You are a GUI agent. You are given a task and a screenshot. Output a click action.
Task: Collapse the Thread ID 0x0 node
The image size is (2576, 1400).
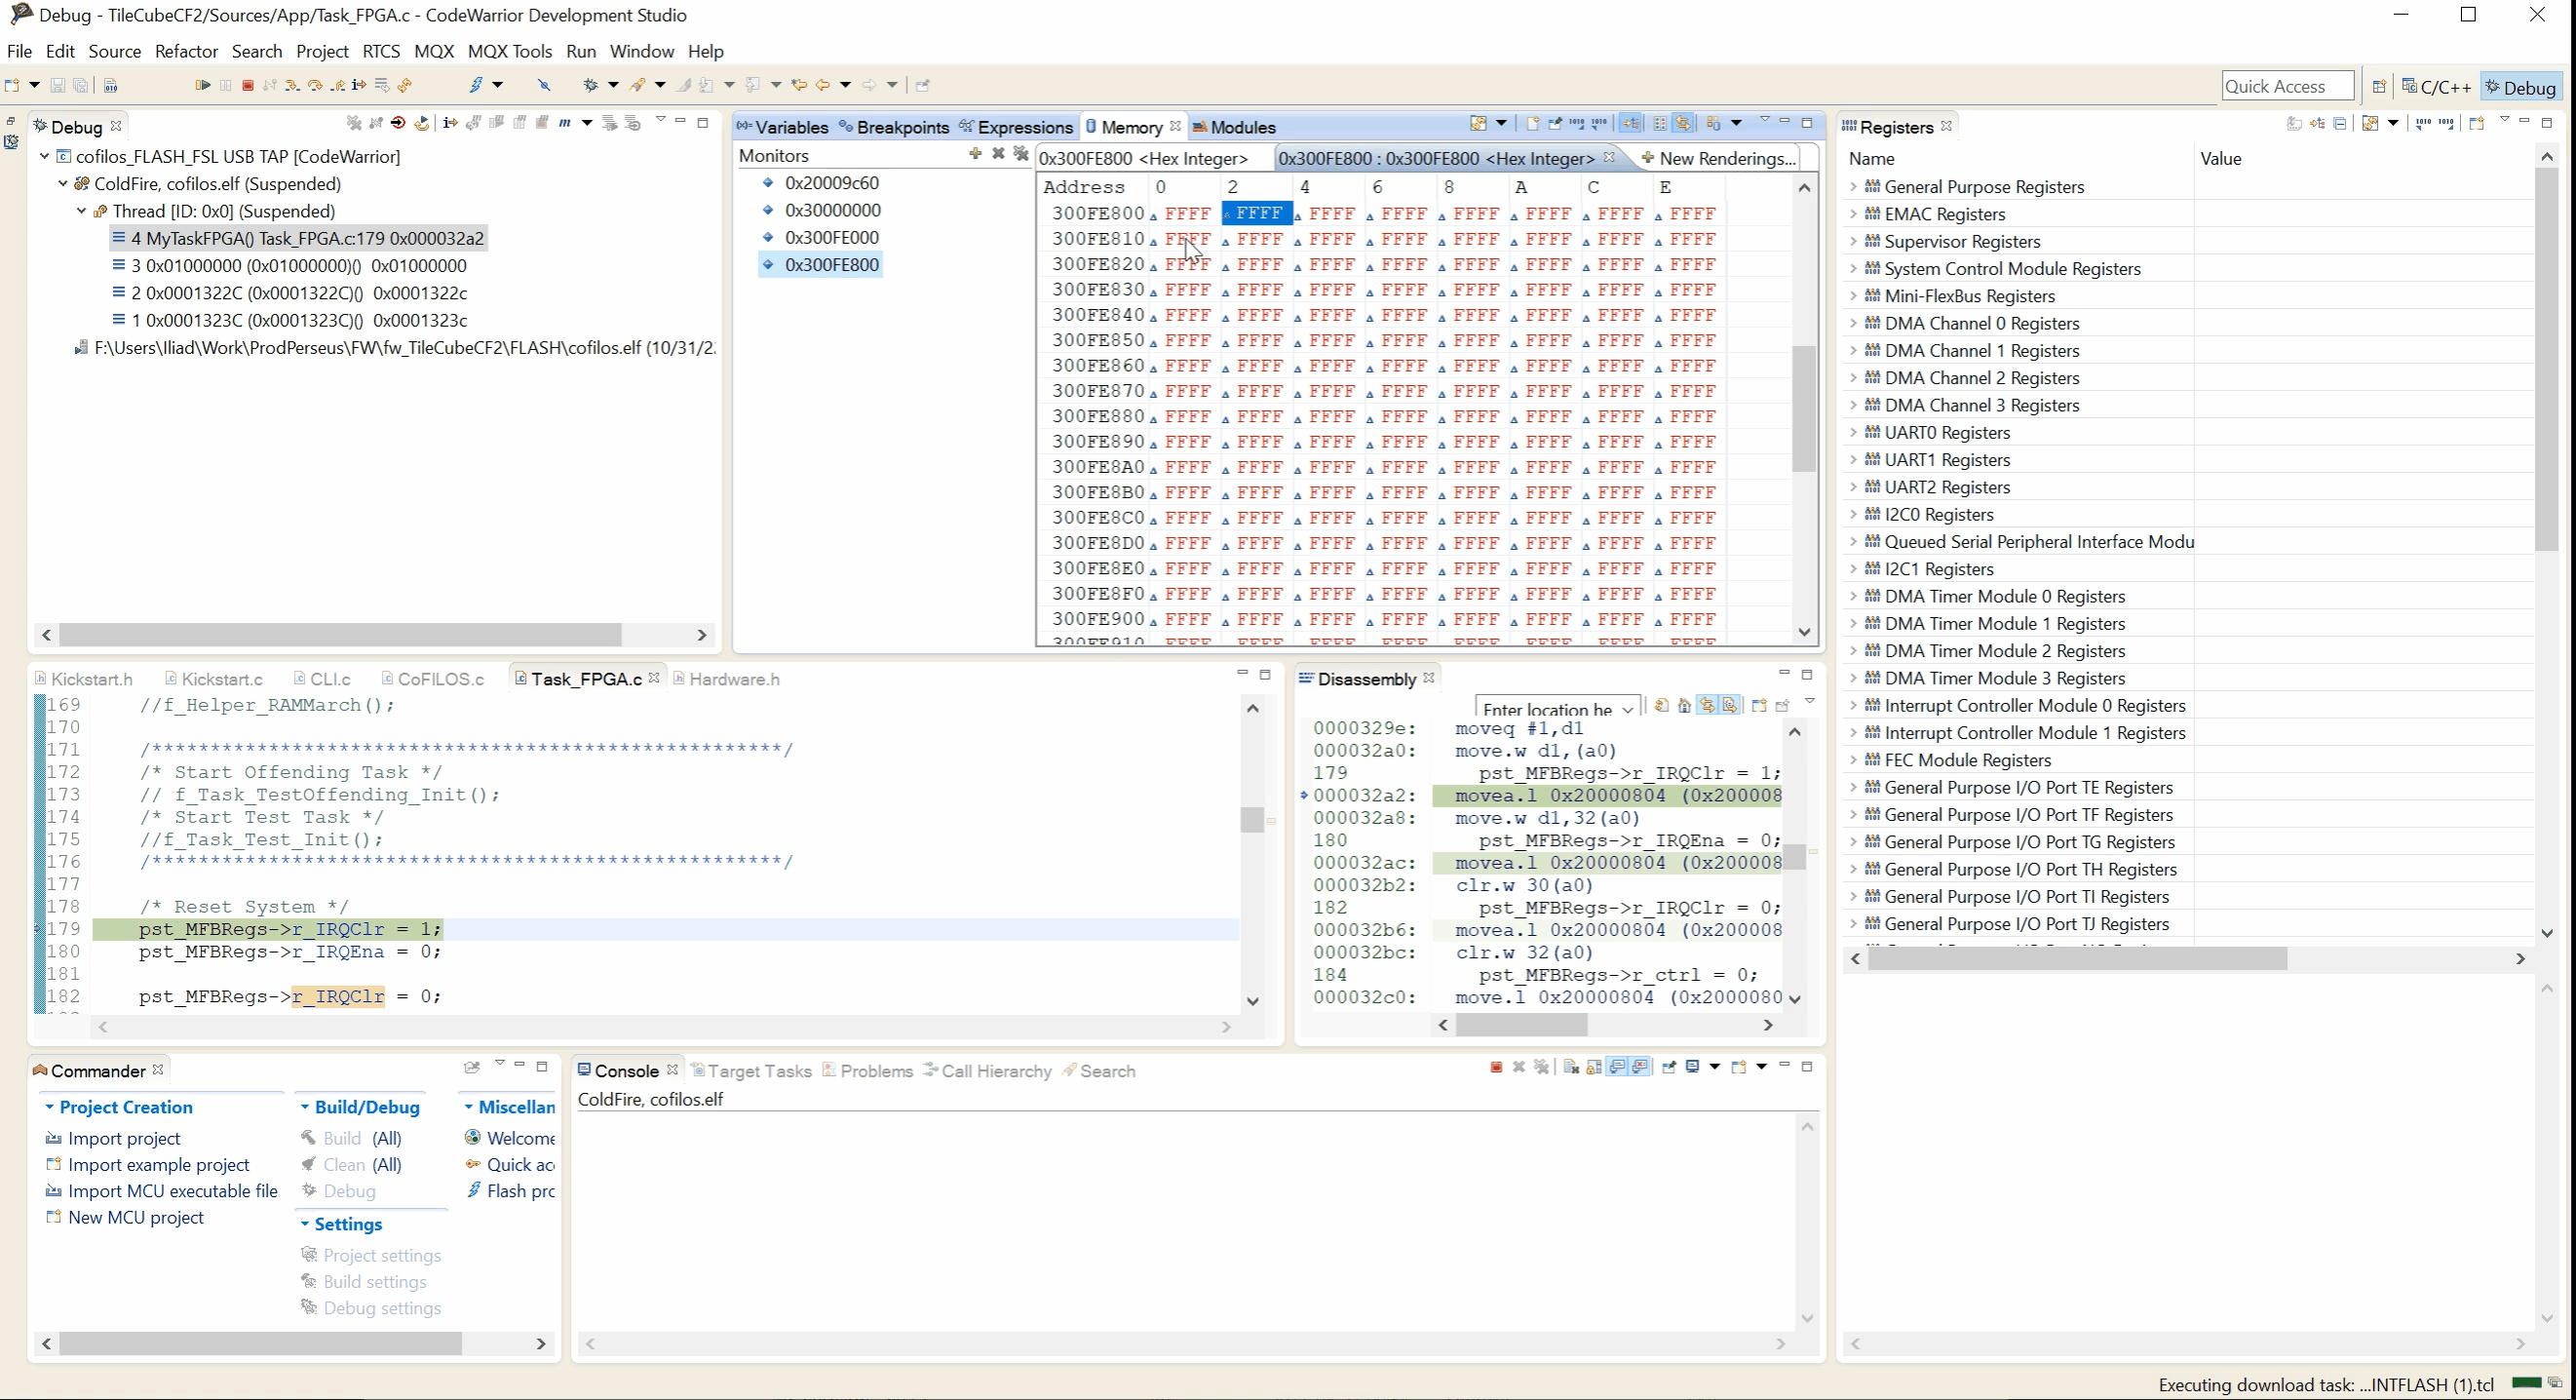(82, 211)
